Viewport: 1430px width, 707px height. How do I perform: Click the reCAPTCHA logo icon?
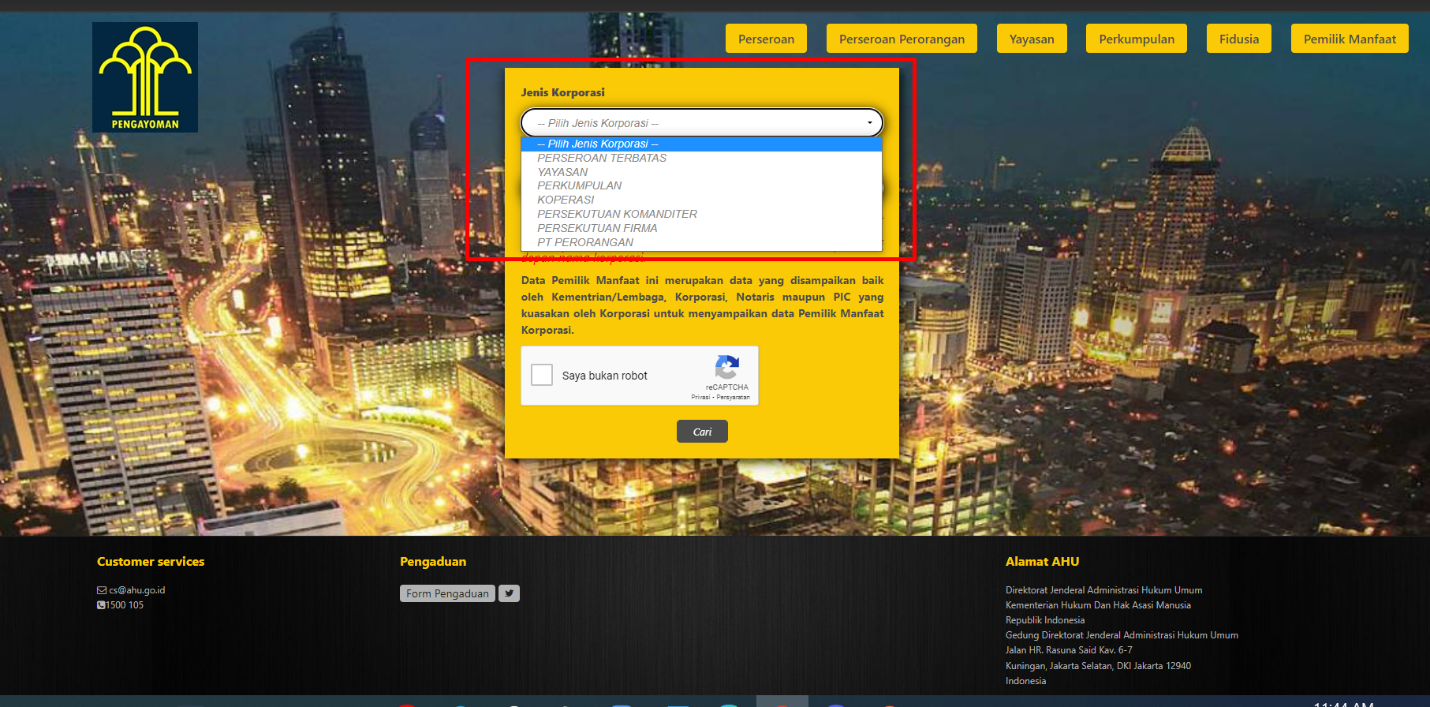coord(727,367)
